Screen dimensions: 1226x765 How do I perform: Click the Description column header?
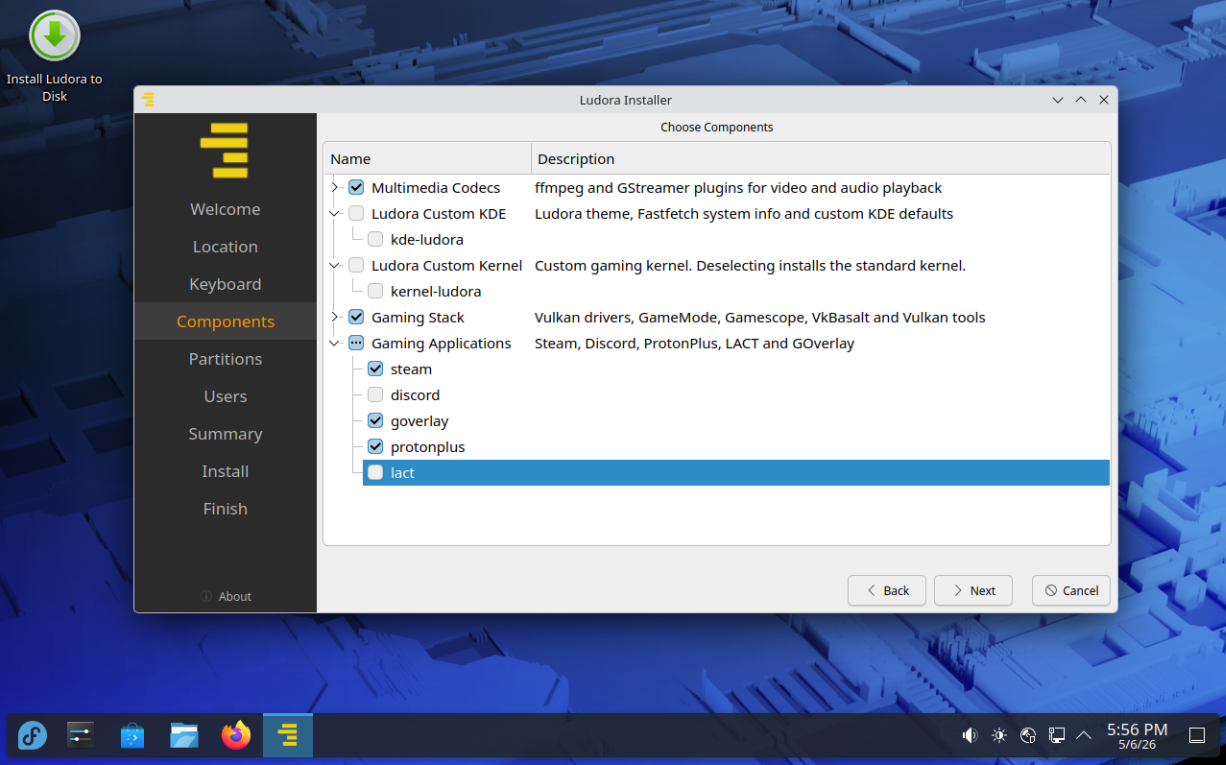[821, 158]
